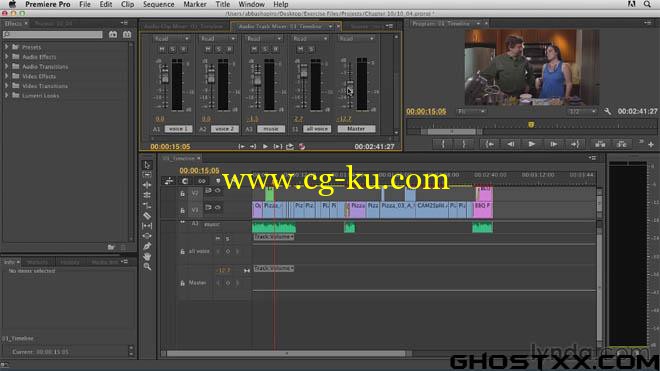Expand the Presets folder in Effects
This screenshot has width=660, height=371.
[x=6, y=47]
